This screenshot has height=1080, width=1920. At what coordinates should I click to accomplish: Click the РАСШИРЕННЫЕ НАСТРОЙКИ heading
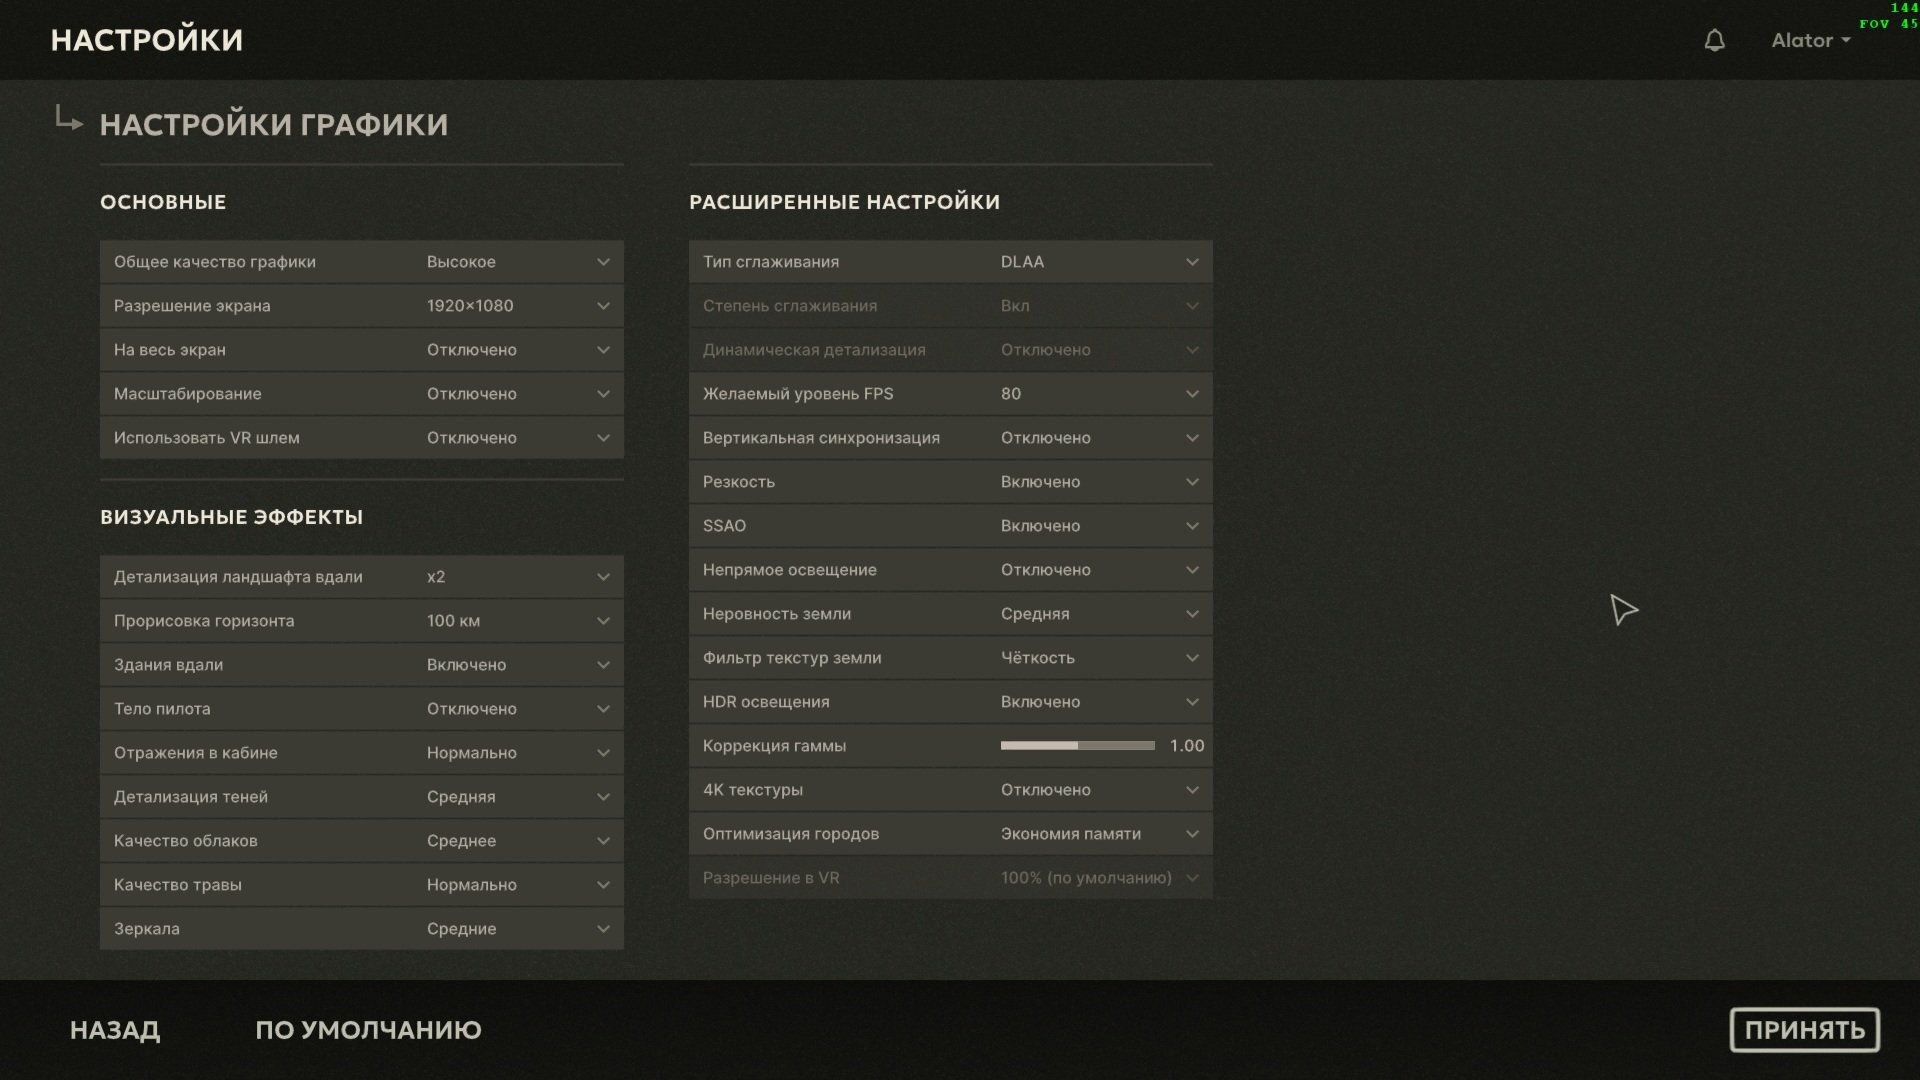(x=844, y=202)
